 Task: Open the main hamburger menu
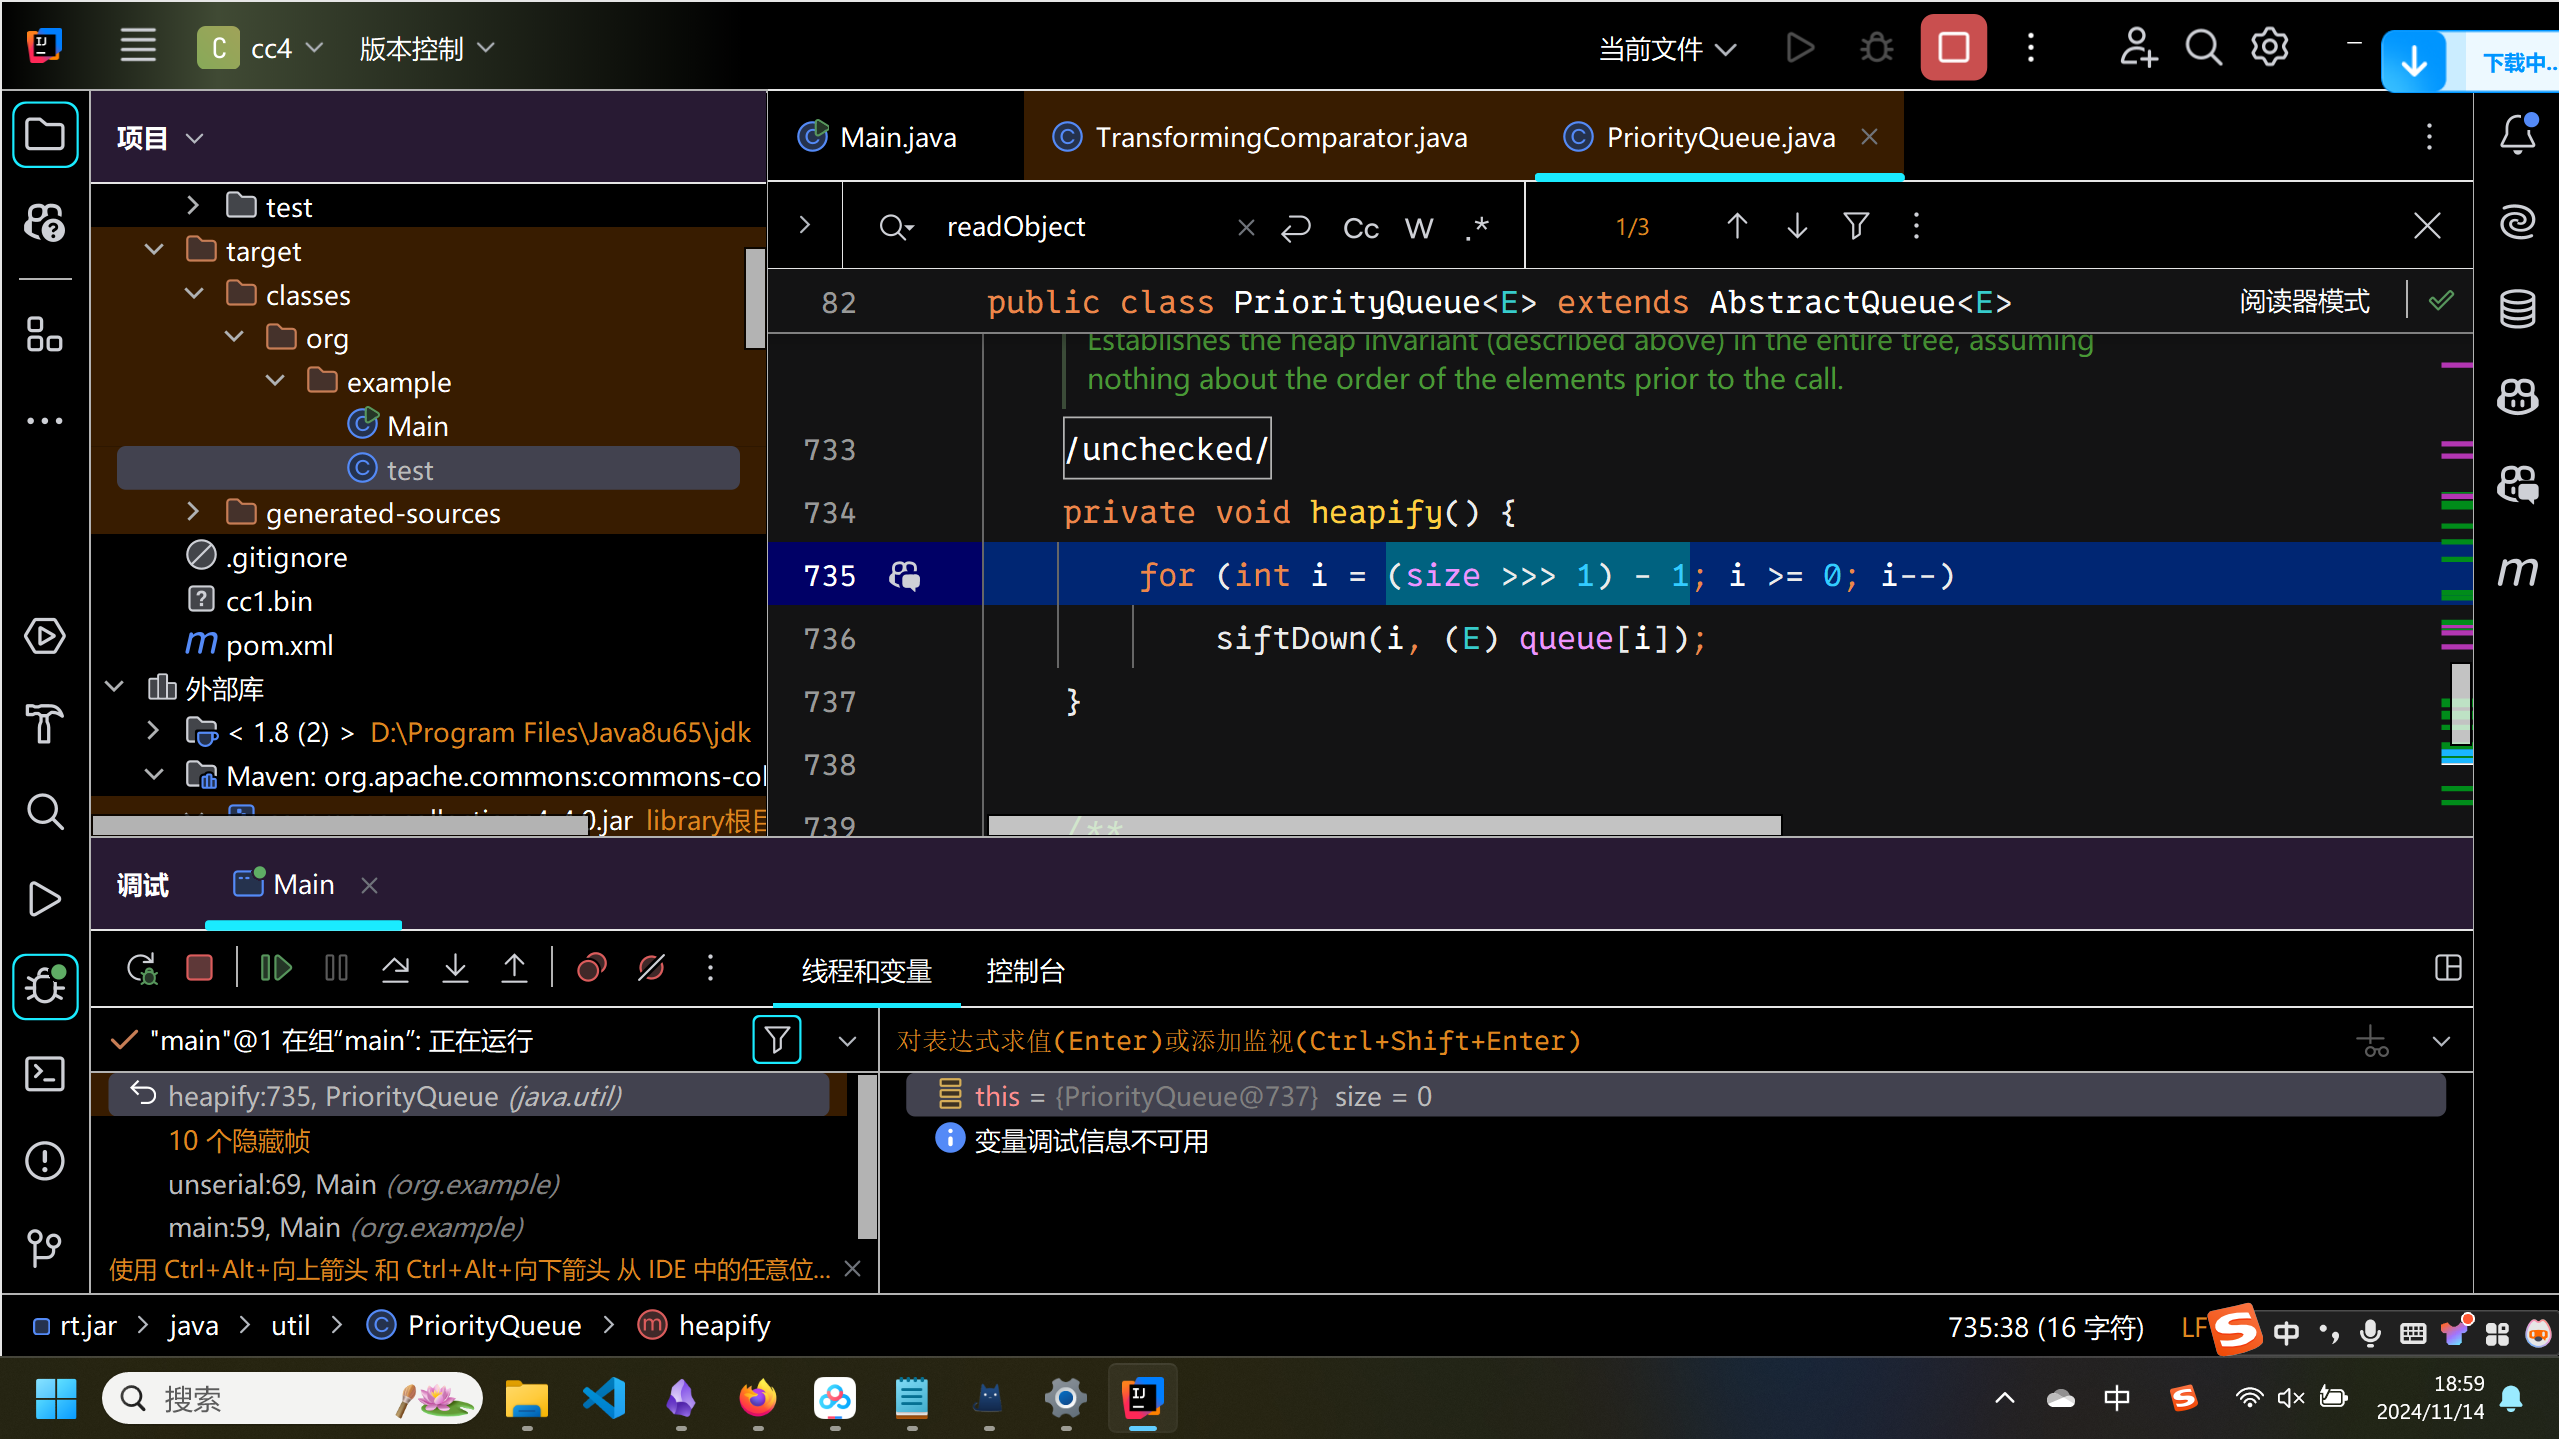(x=138, y=47)
